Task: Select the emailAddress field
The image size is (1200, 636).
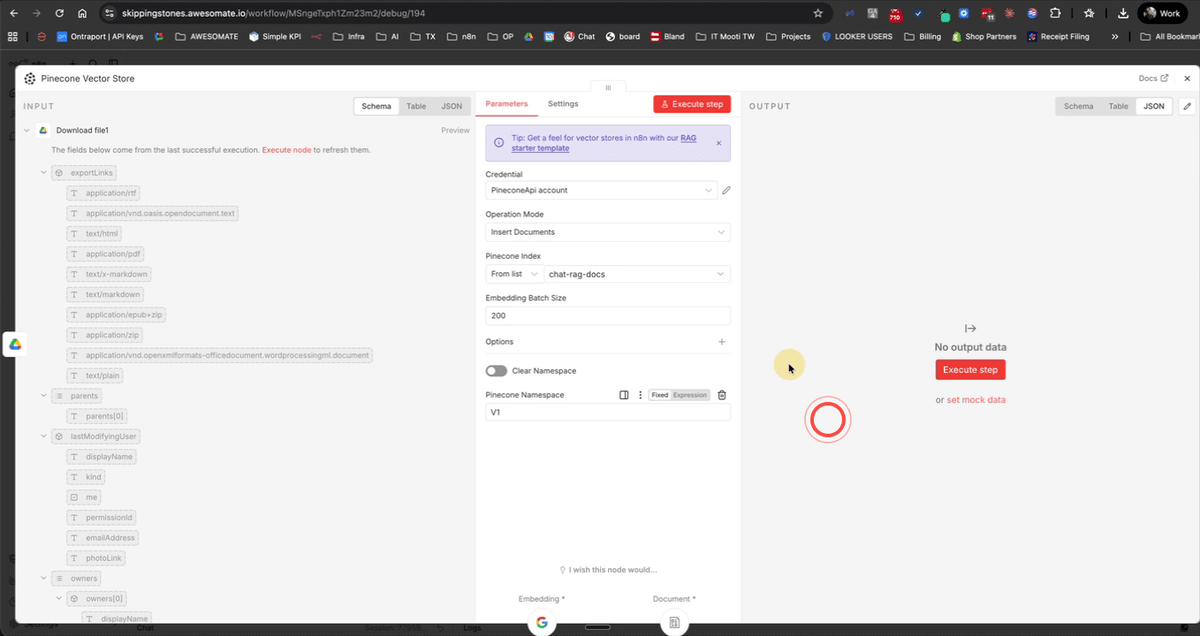Action: 103,538
